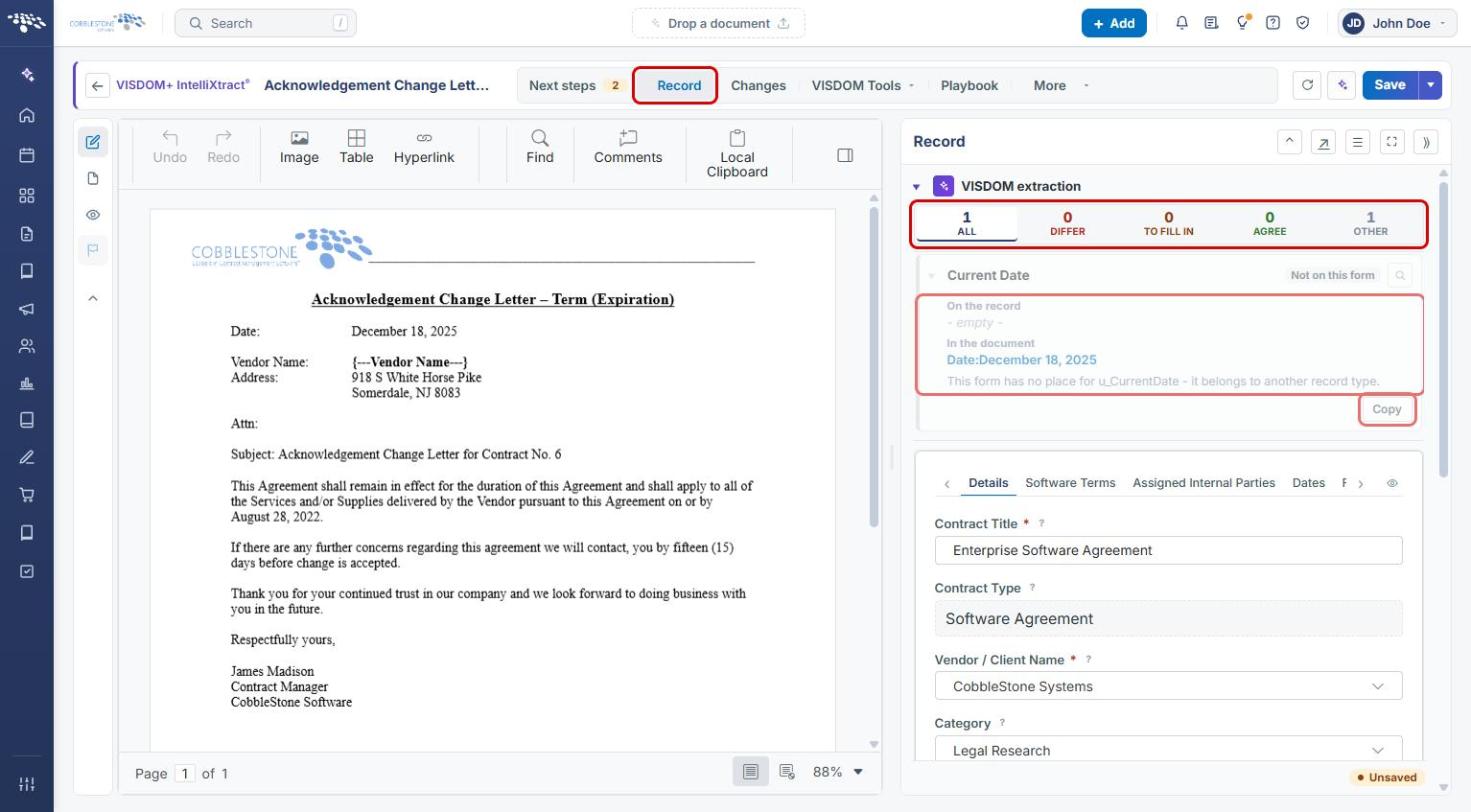1471x812 pixels.
Task: Click the shield icon in the top bar
Action: coord(1303,23)
